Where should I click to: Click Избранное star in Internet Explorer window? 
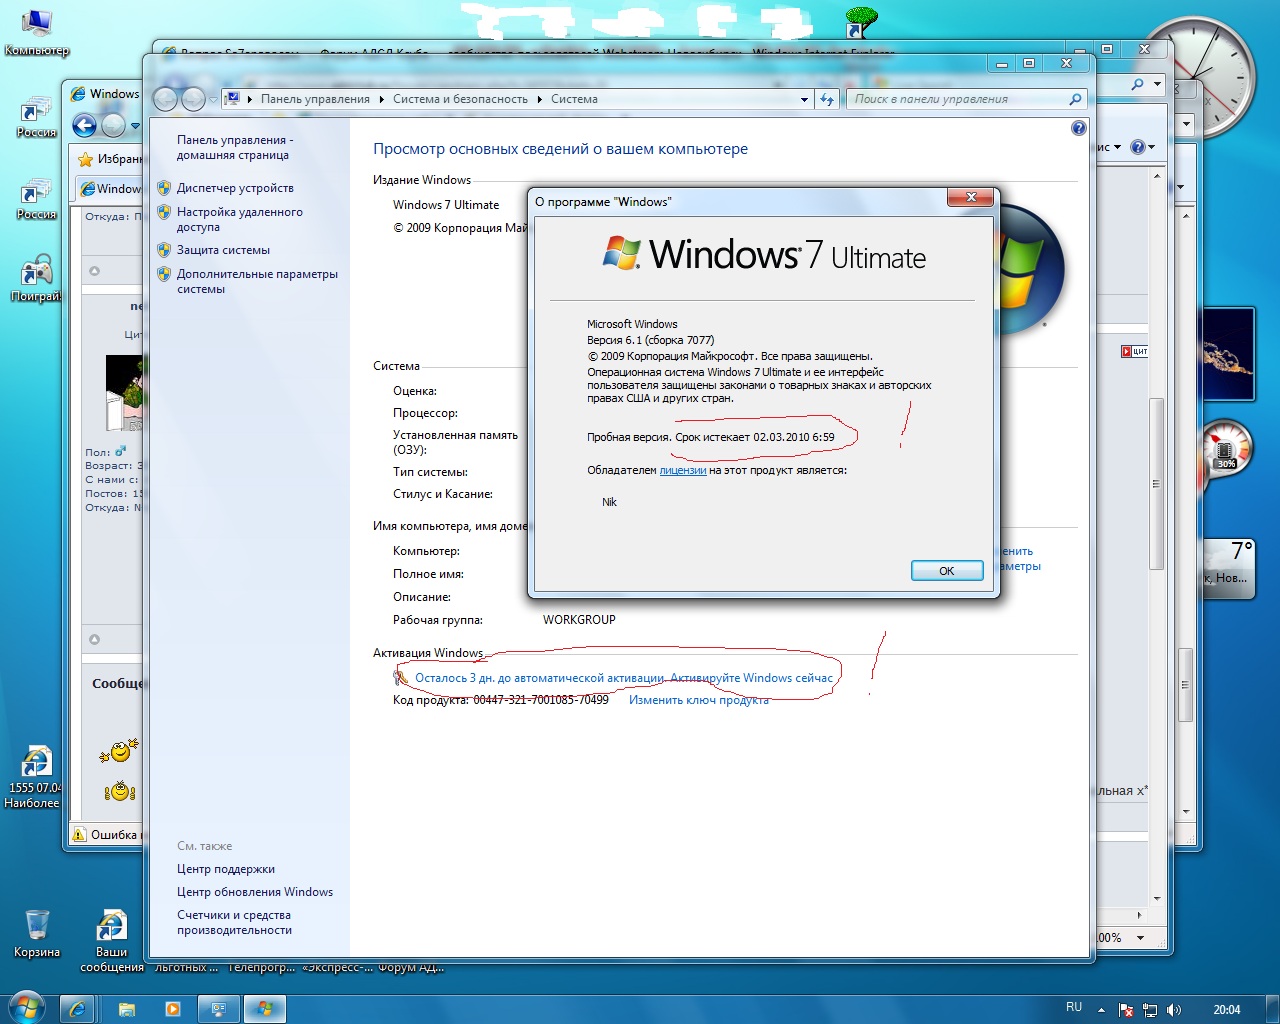pos(86,159)
